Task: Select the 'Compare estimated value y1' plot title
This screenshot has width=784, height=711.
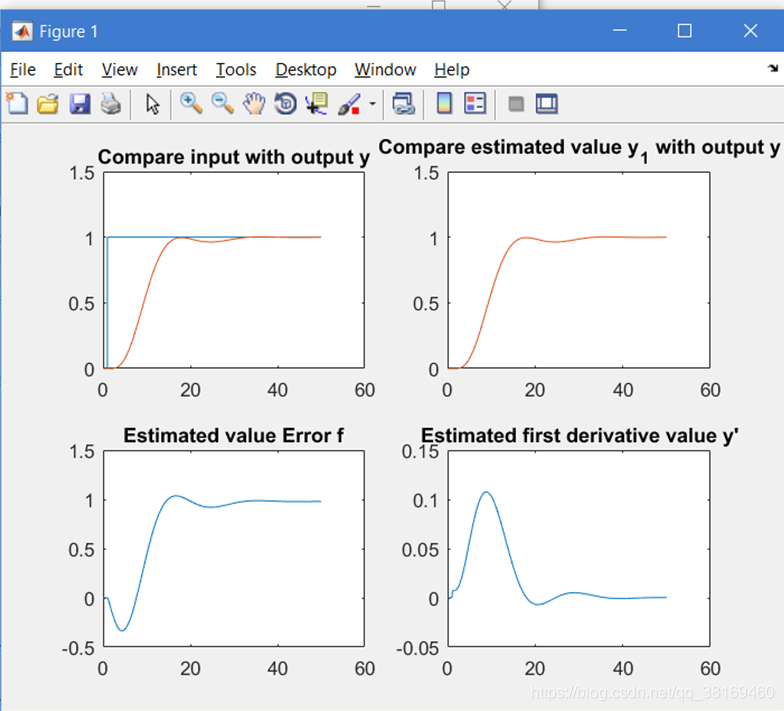Action: pos(578,148)
